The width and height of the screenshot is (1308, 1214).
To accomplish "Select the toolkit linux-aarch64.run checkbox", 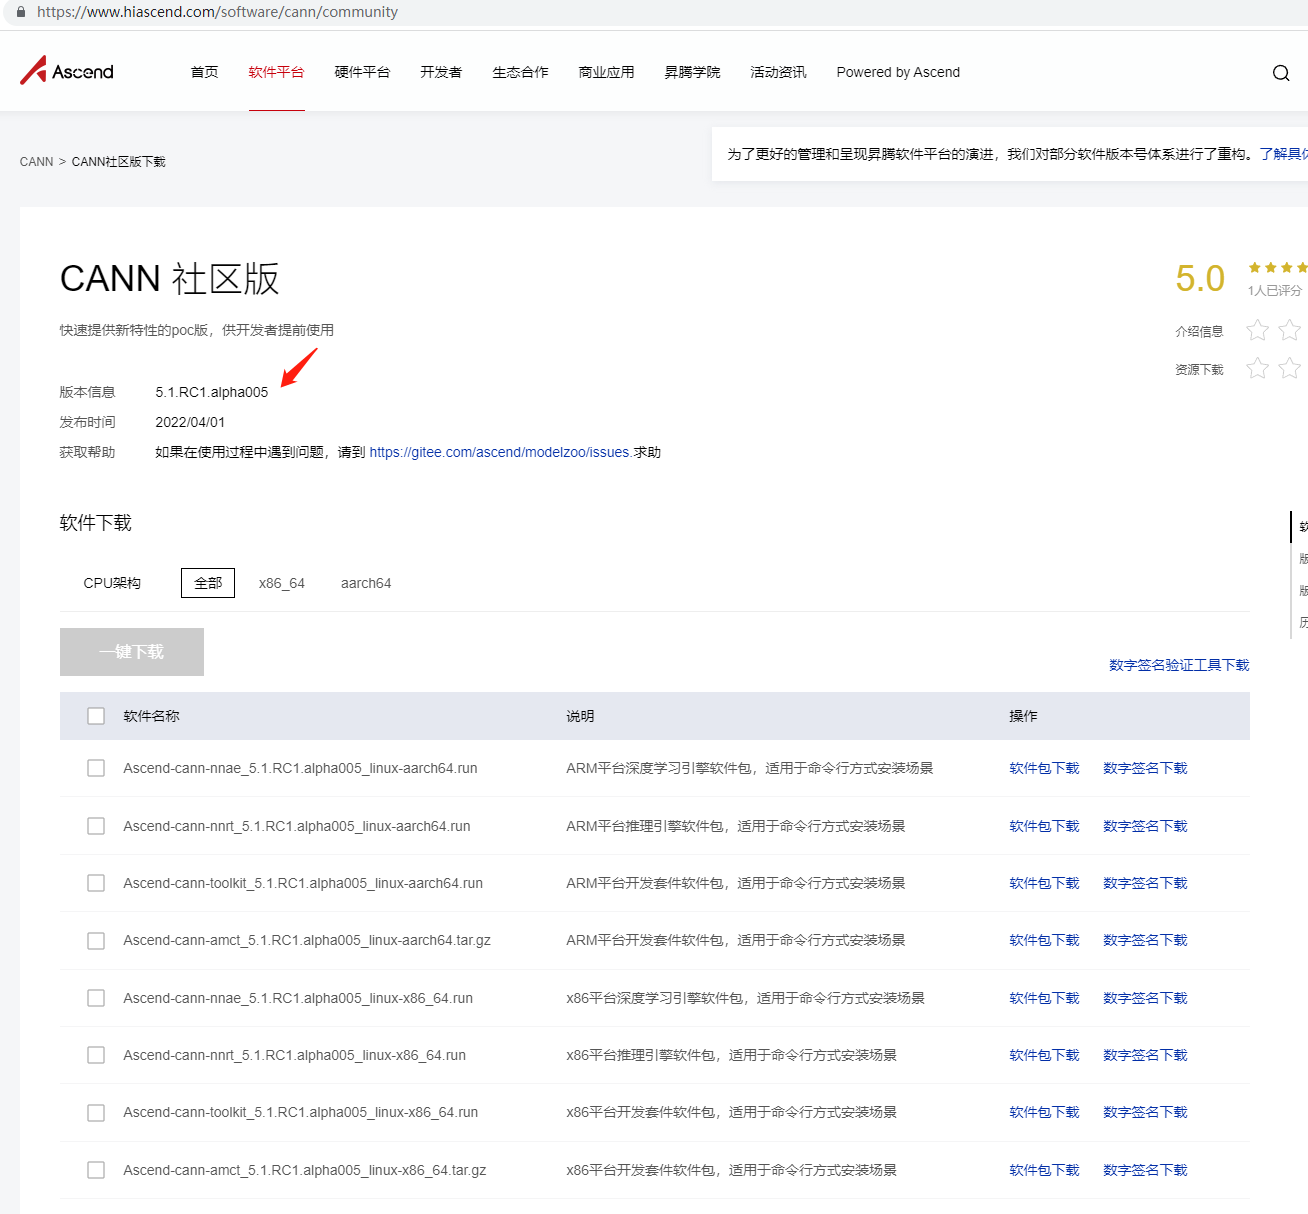I will tap(96, 883).
